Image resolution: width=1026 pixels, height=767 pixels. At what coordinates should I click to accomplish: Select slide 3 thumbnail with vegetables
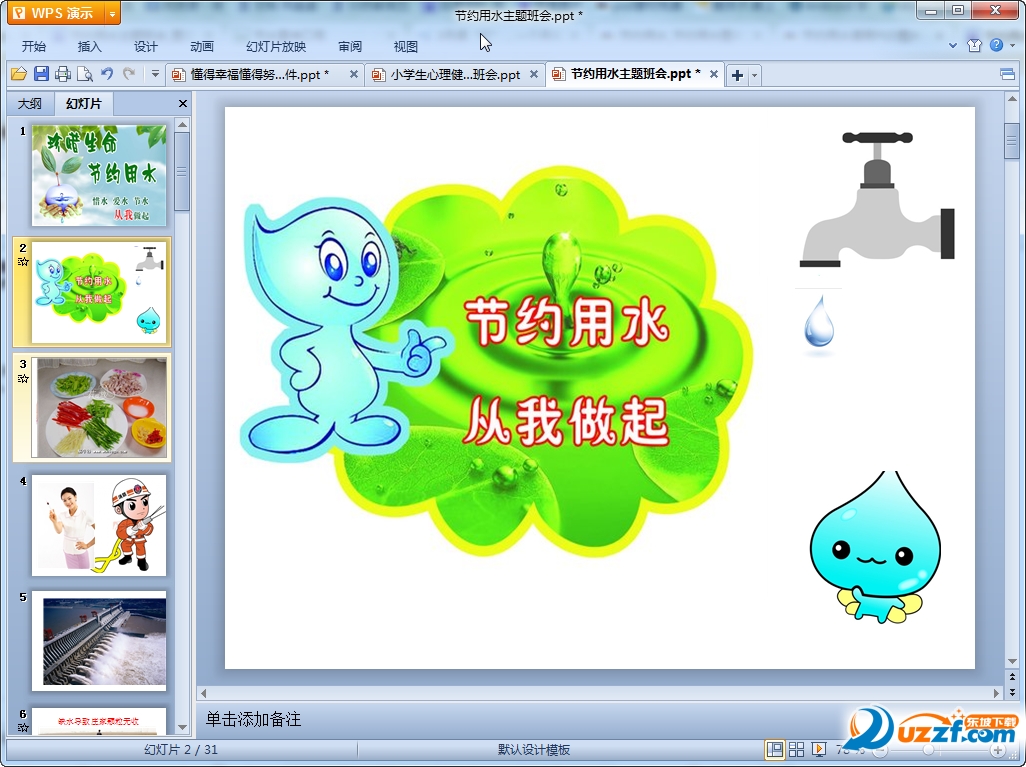click(x=99, y=408)
